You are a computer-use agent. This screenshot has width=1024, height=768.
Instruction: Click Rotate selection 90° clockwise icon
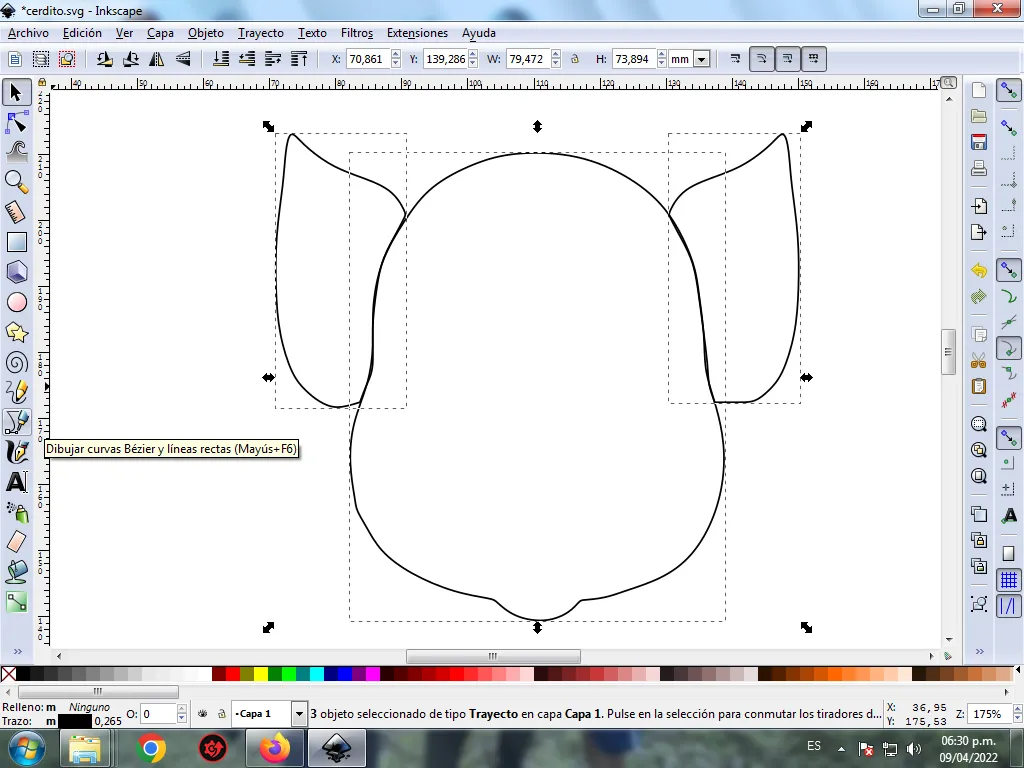click(x=131, y=59)
